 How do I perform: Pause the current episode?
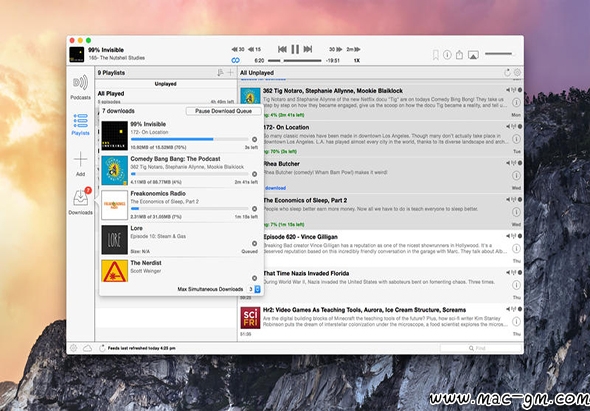295,49
